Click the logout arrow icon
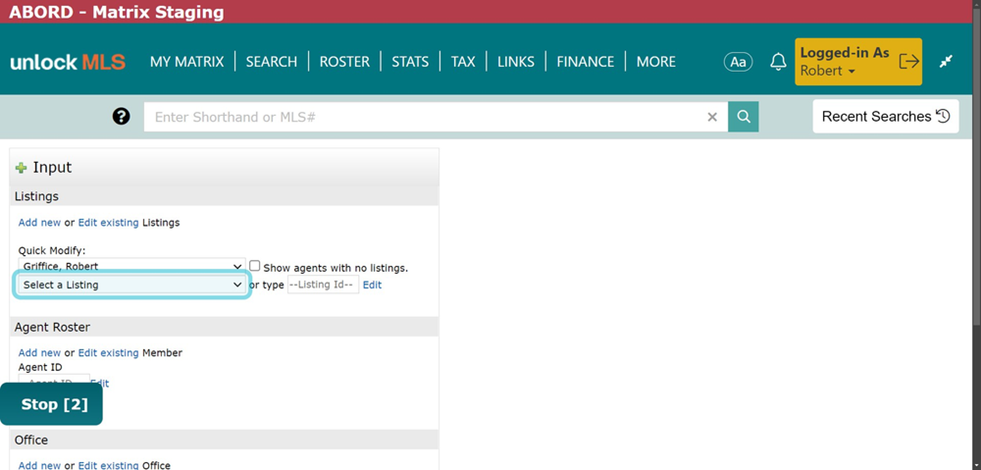 (x=908, y=61)
